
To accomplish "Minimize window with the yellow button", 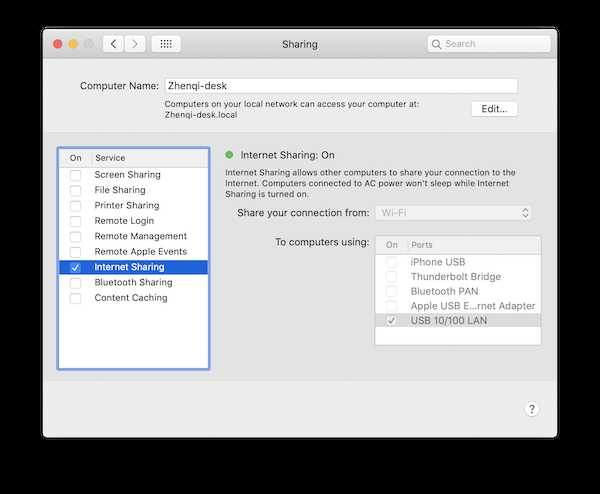I will click(x=73, y=44).
